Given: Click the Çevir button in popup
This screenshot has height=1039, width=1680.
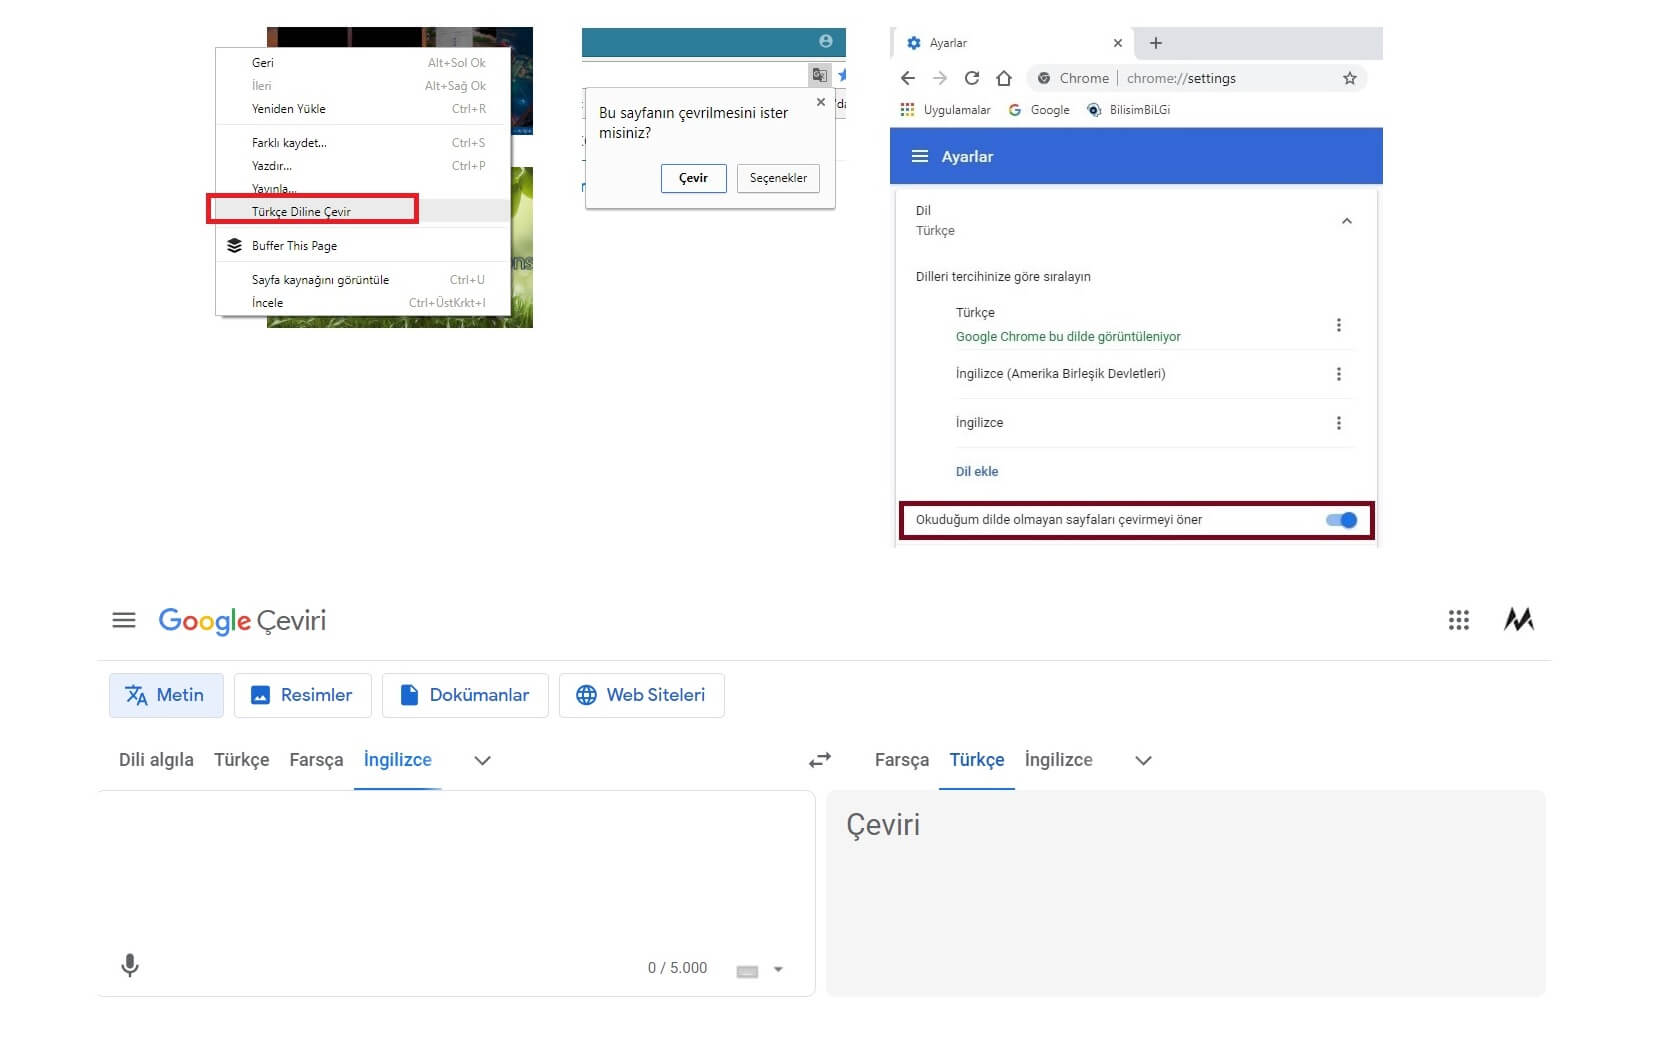Looking at the screenshot, I should tap(694, 178).
